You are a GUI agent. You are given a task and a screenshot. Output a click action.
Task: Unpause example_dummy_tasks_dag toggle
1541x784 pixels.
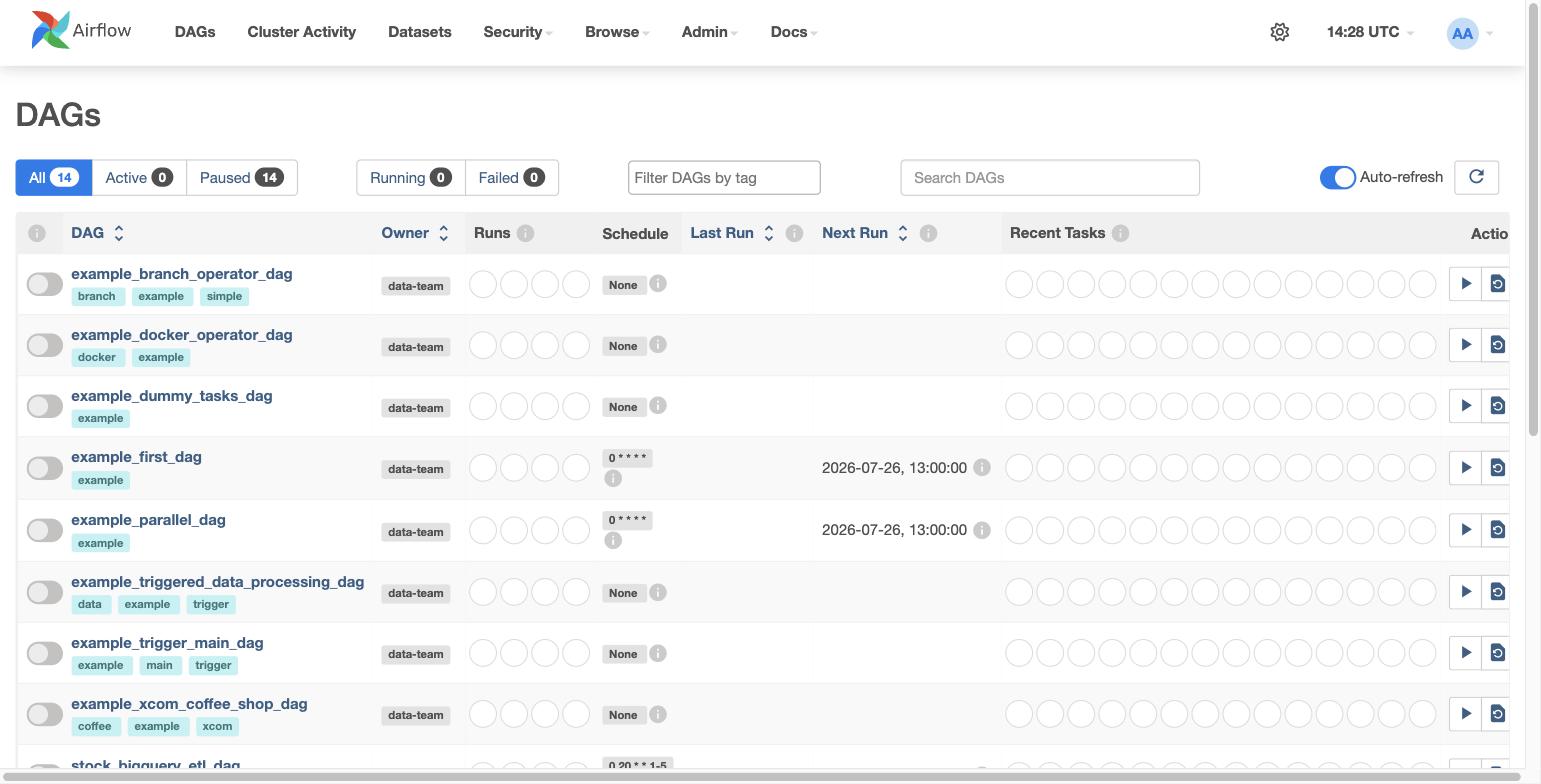coord(45,406)
